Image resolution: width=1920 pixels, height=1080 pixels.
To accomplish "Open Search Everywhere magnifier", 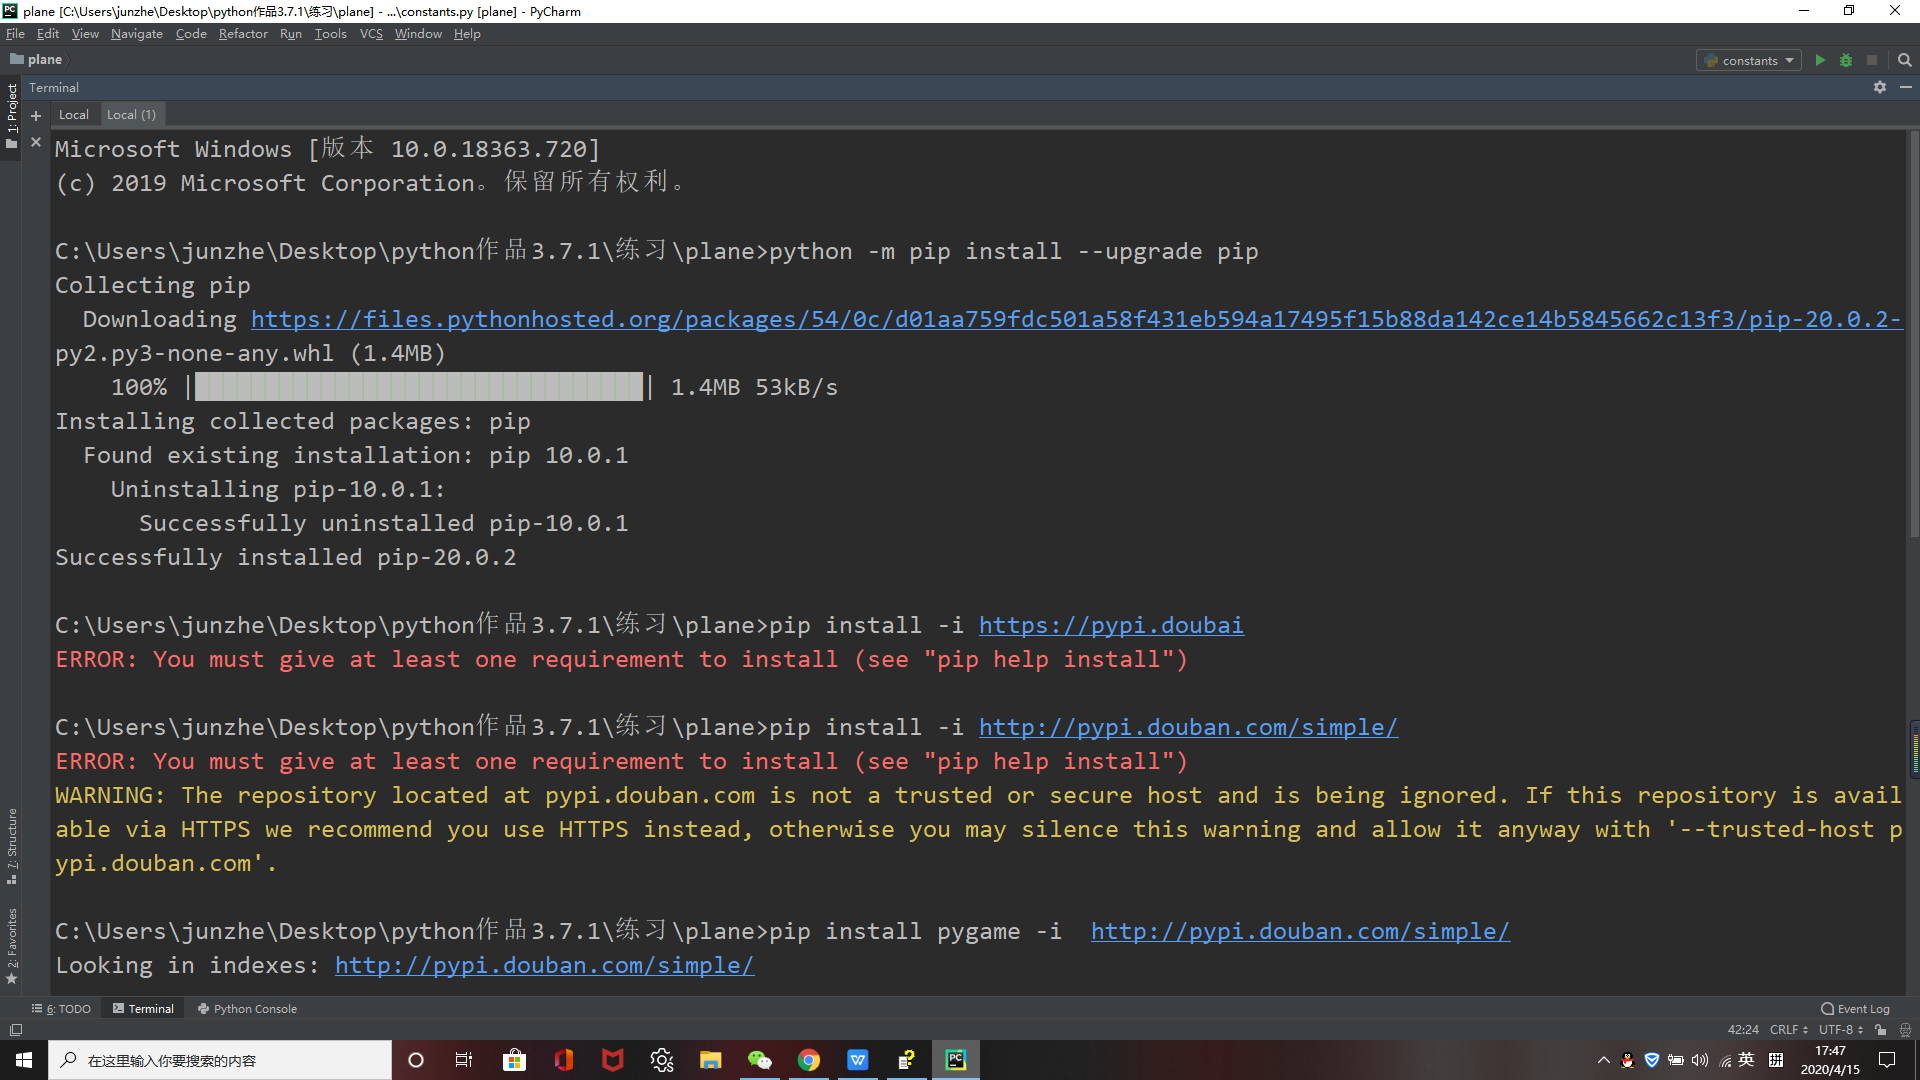I will coord(1905,60).
